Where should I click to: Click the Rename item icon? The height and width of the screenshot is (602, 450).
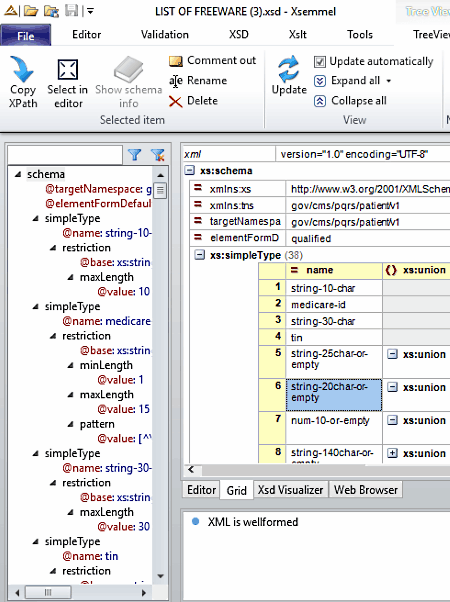coord(175,81)
